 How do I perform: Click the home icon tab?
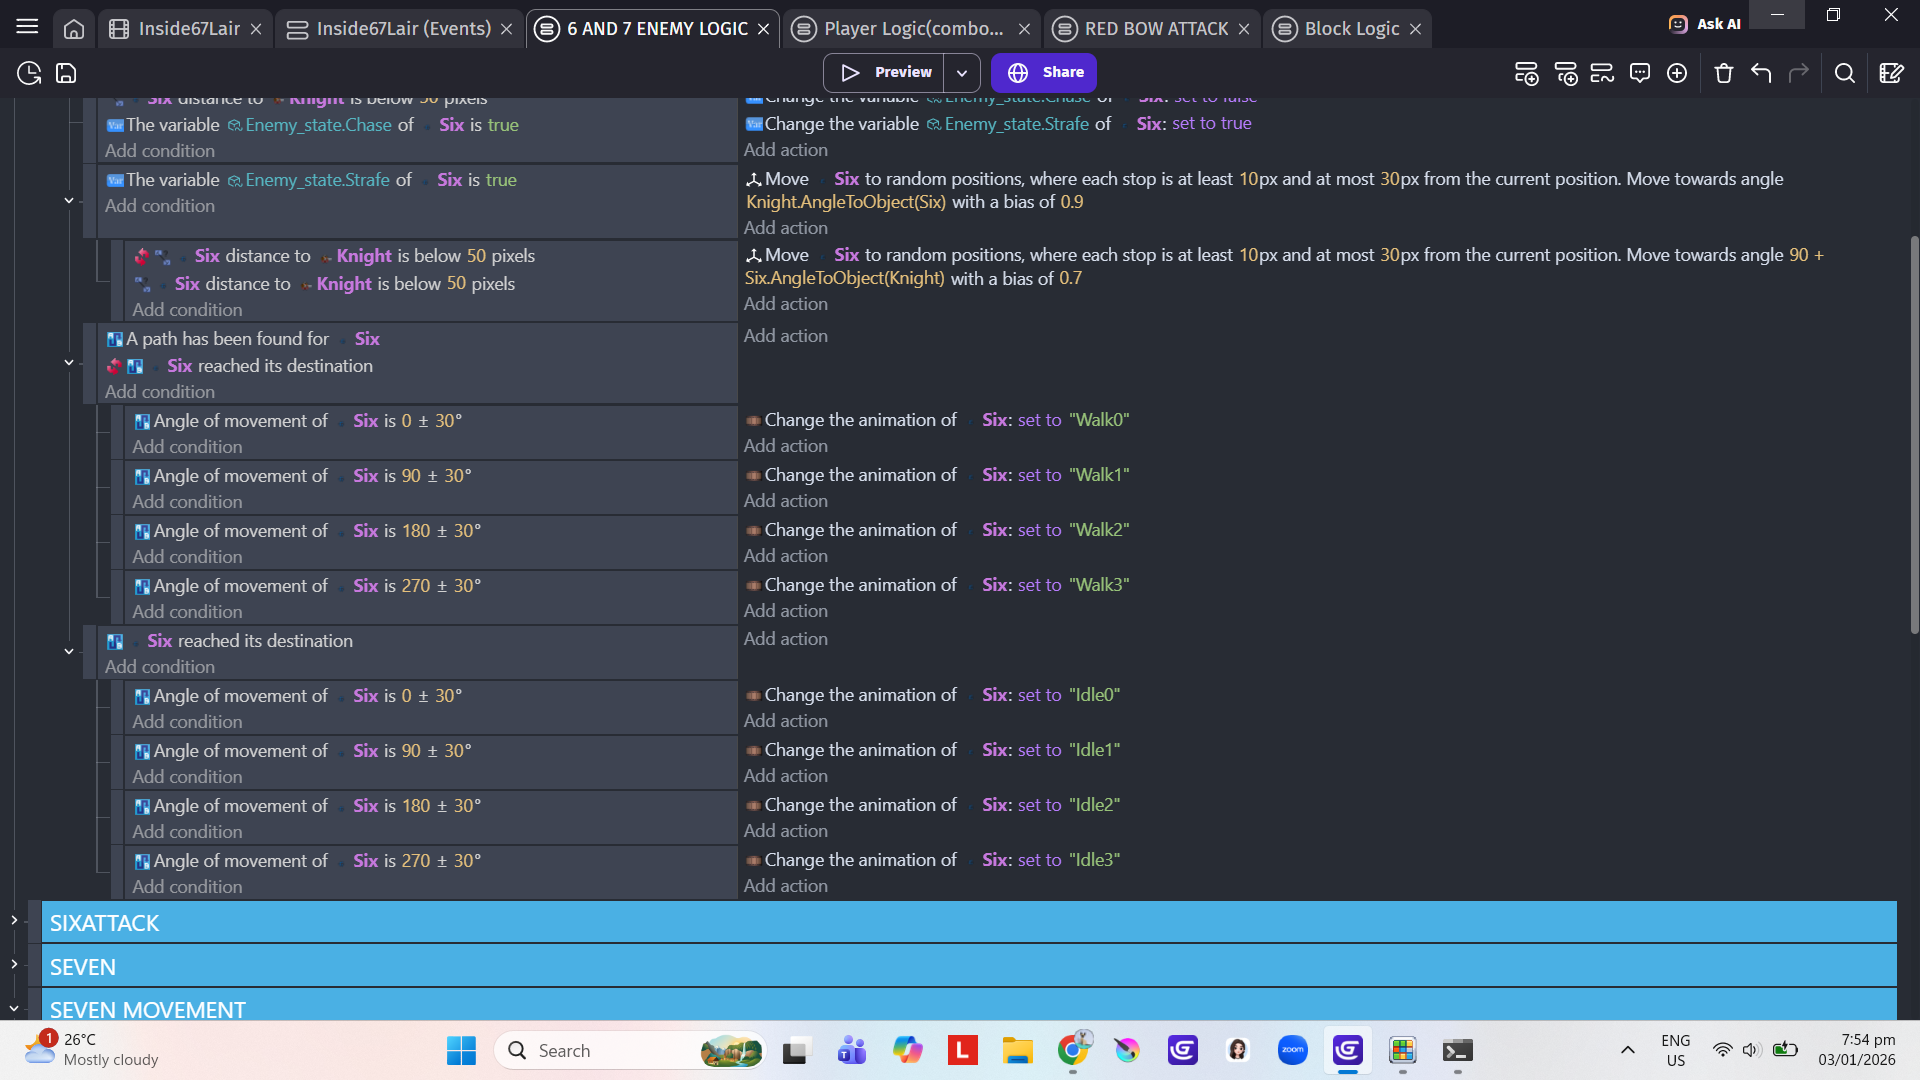[x=74, y=29]
